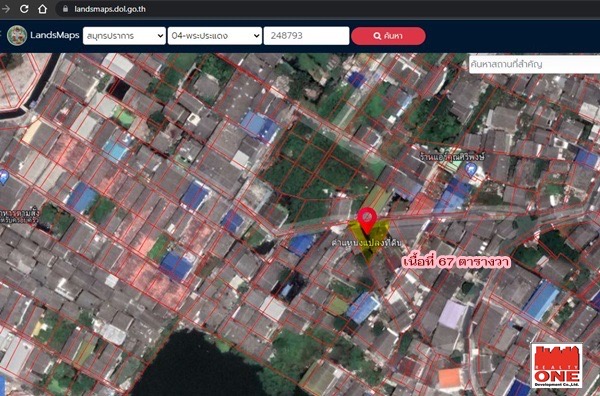The image size is (600, 396).
Task: Click the province dropdown chevron arrow
Action: click(x=160, y=36)
